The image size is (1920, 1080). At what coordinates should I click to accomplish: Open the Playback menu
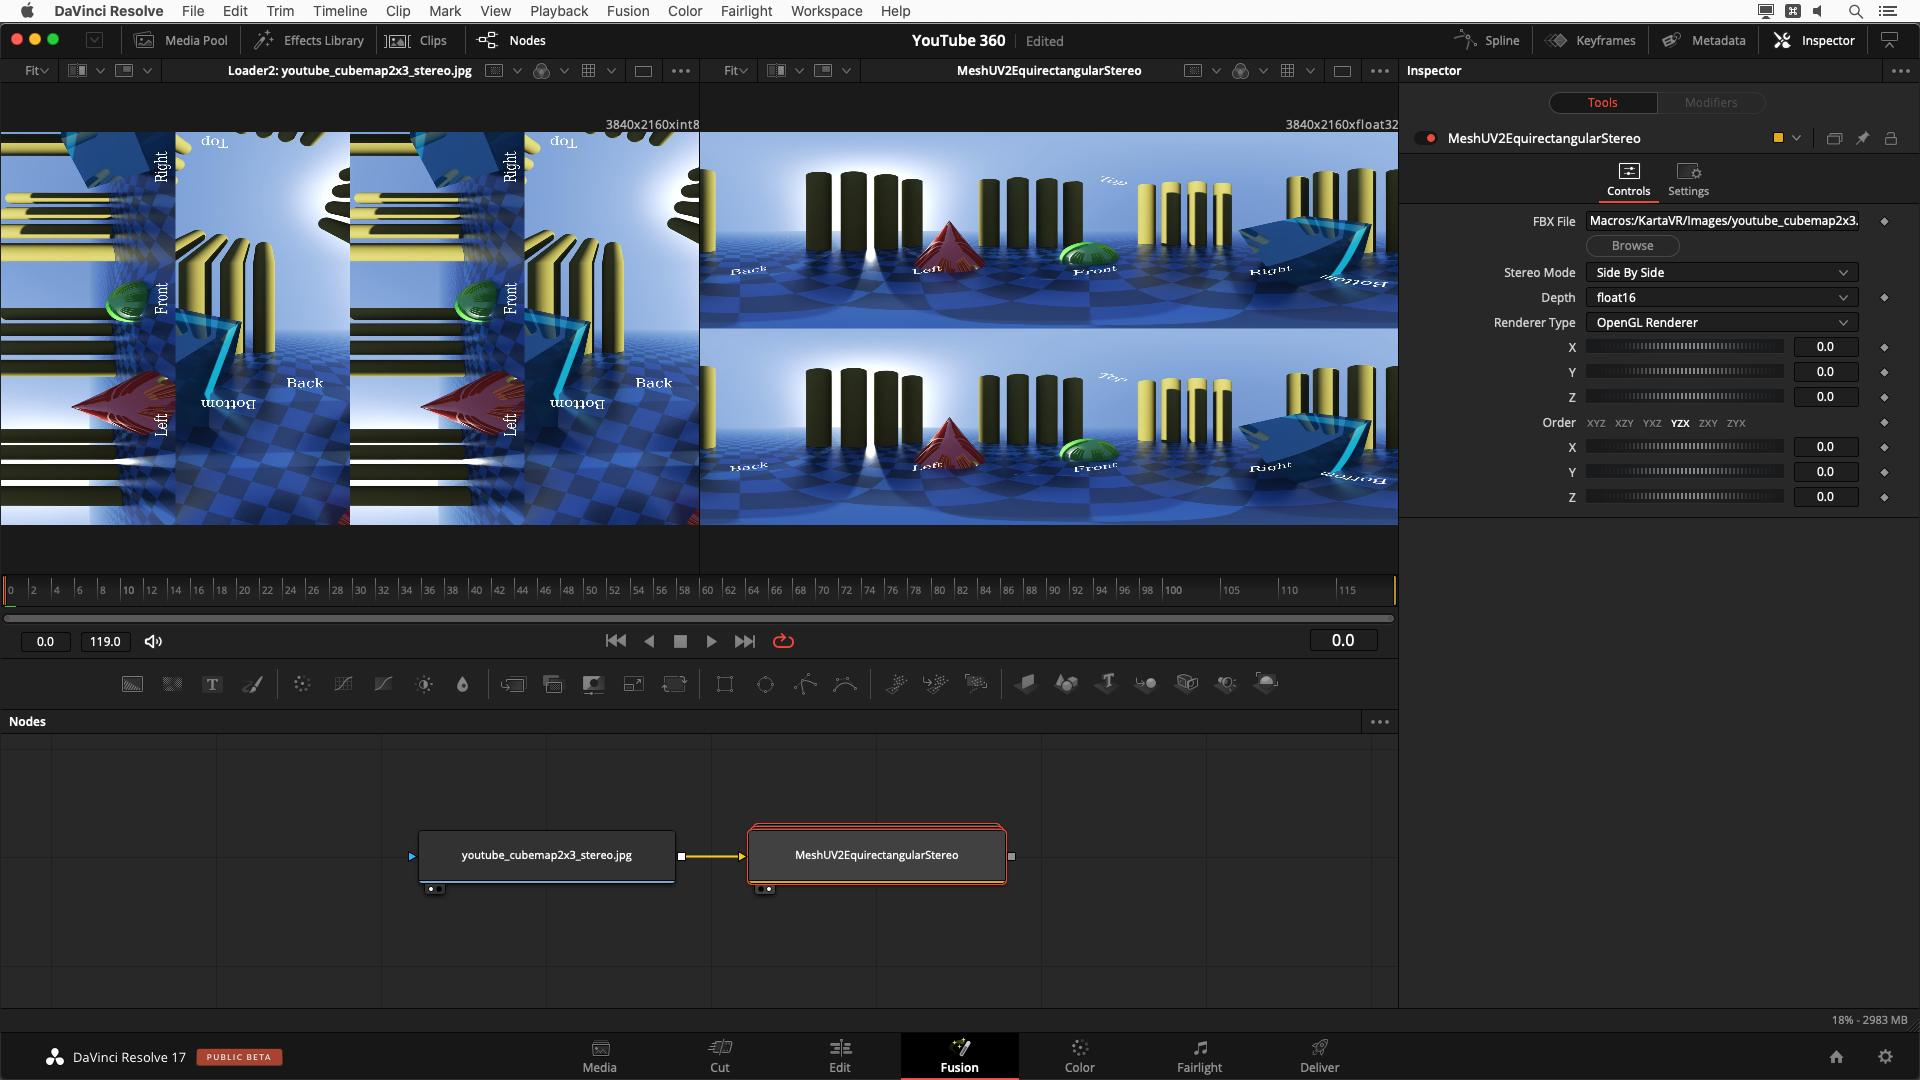click(x=559, y=11)
